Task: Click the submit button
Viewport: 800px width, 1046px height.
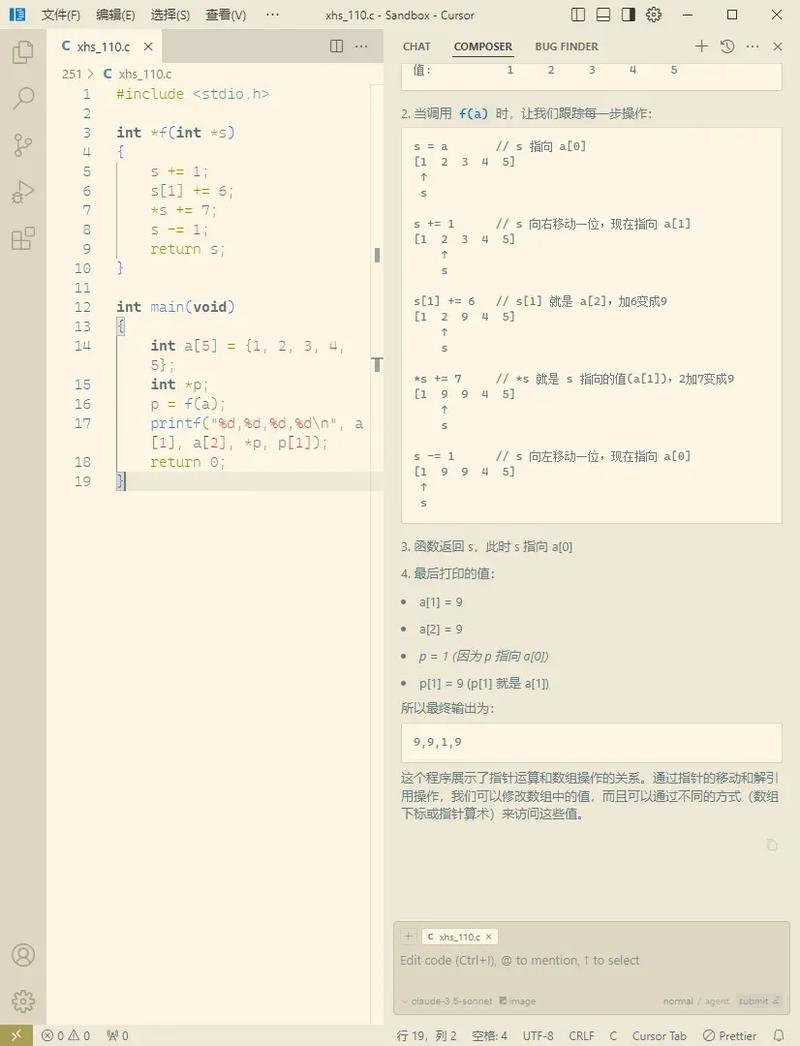Action: coord(759,1001)
